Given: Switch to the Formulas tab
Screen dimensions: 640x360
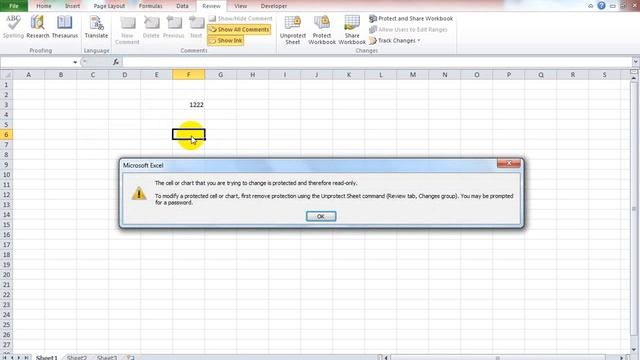Looking at the screenshot, I should 151,6.
